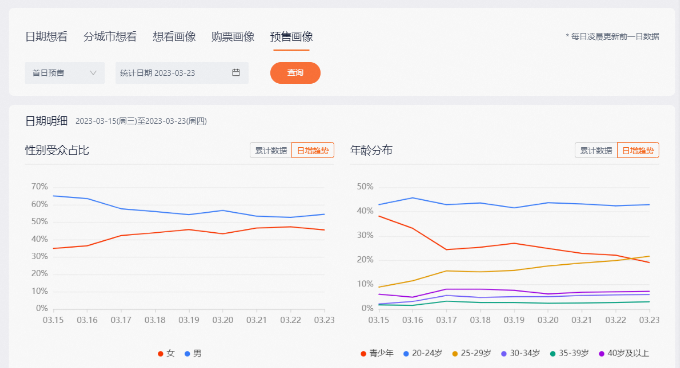Viewport: 680px width, 368px height.
Task: Hide the 40岁及以上 series via legend
Action: (624, 354)
